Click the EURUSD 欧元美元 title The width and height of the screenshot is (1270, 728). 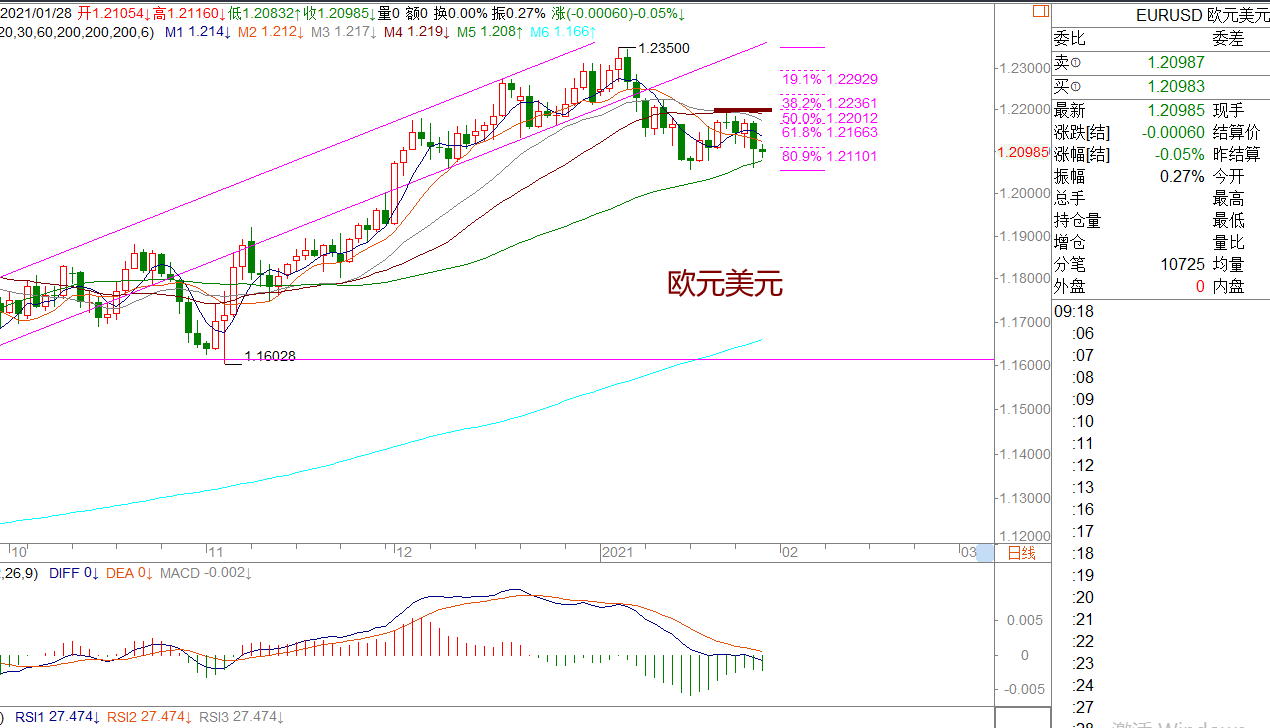point(1203,15)
